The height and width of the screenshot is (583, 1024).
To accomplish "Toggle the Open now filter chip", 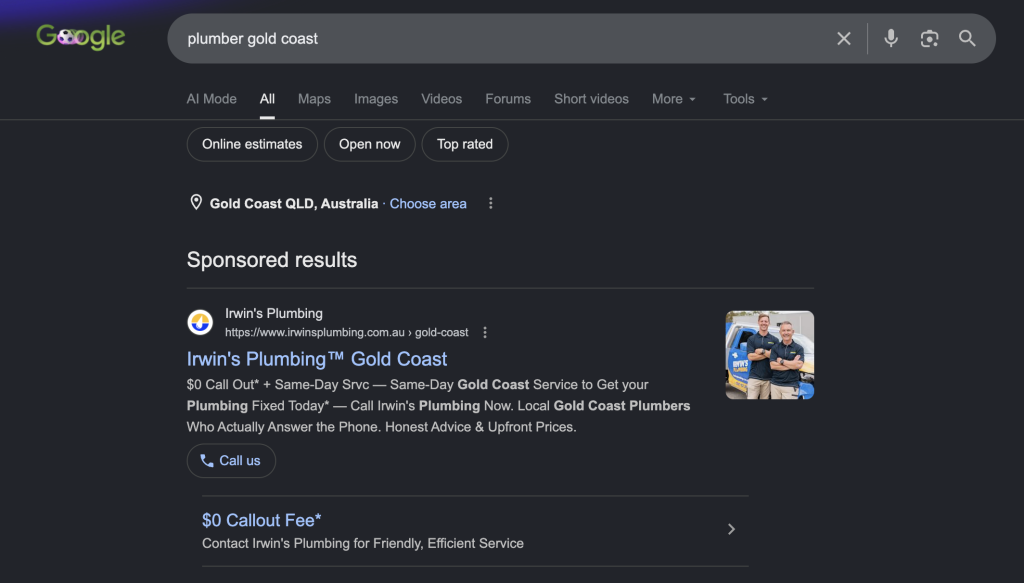I will pyautogui.click(x=370, y=144).
